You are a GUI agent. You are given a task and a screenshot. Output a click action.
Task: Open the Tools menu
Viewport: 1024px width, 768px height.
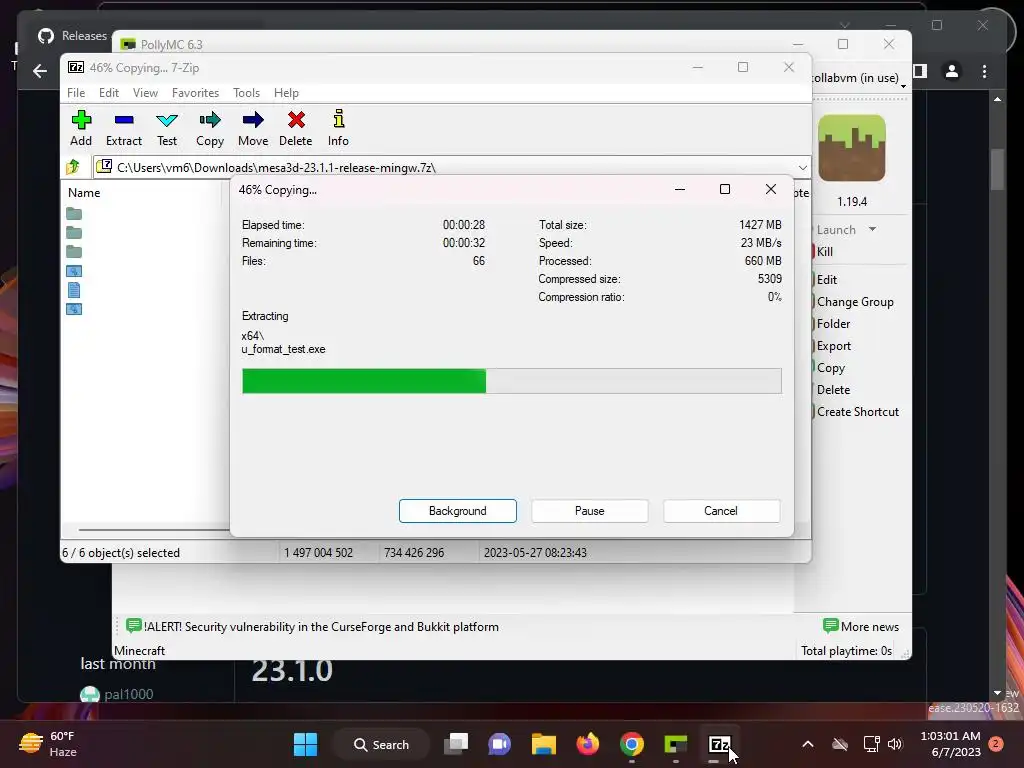pyautogui.click(x=246, y=93)
